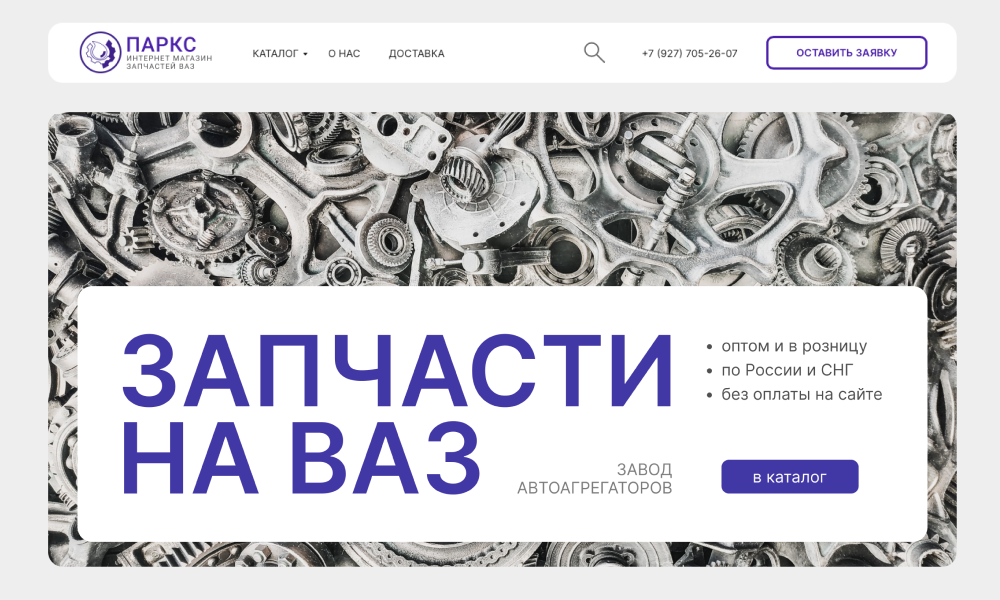Click the ПАРКС gear logo icon
Screen dimensions: 1000x600
coord(99,53)
